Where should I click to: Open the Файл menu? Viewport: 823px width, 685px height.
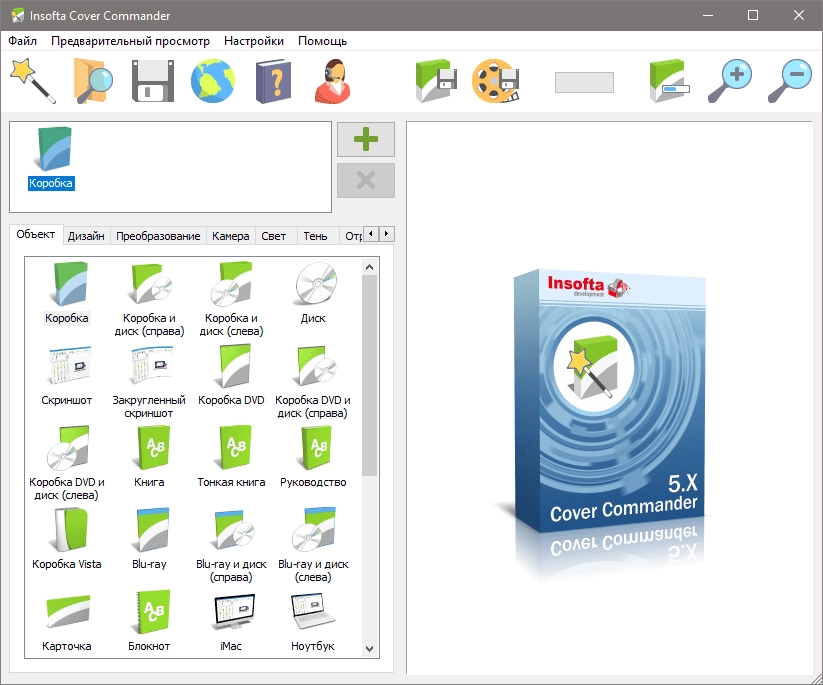(23, 41)
